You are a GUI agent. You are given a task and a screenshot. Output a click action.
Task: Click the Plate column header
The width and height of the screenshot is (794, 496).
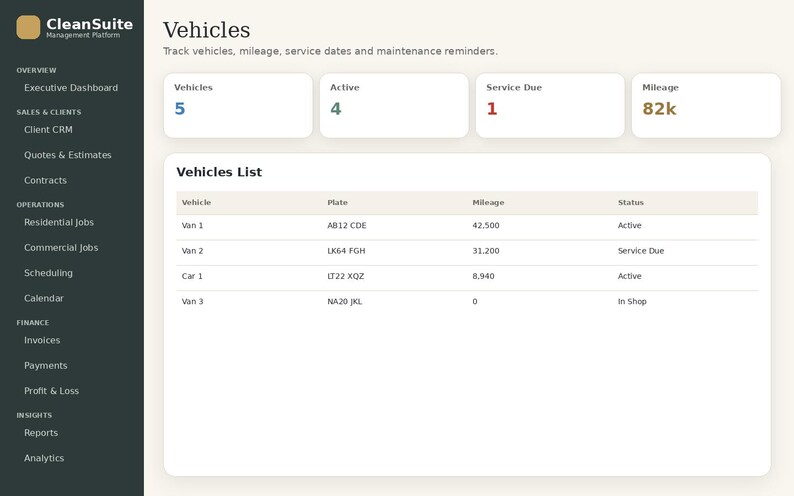click(x=337, y=202)
